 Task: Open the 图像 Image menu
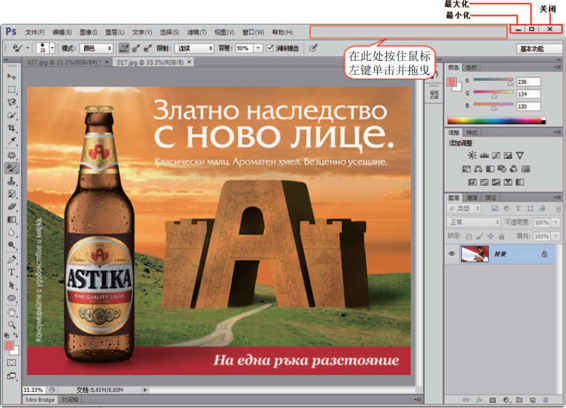(x=88, y=32)
